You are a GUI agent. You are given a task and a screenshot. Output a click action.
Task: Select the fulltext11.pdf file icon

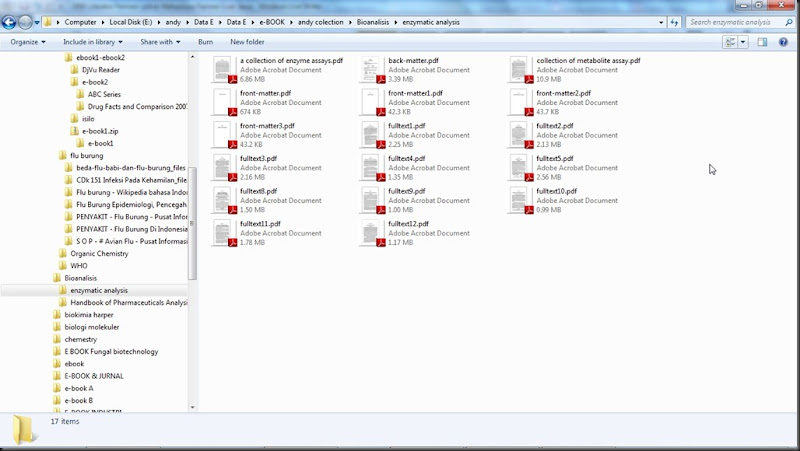[223, 233]
